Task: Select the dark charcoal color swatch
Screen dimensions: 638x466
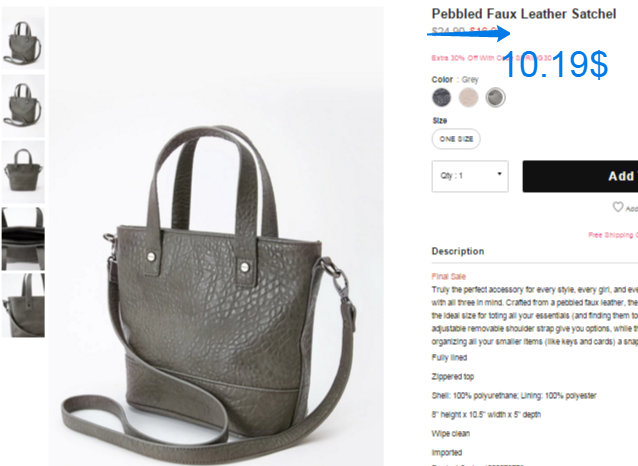Action: (x=441, y=98)
